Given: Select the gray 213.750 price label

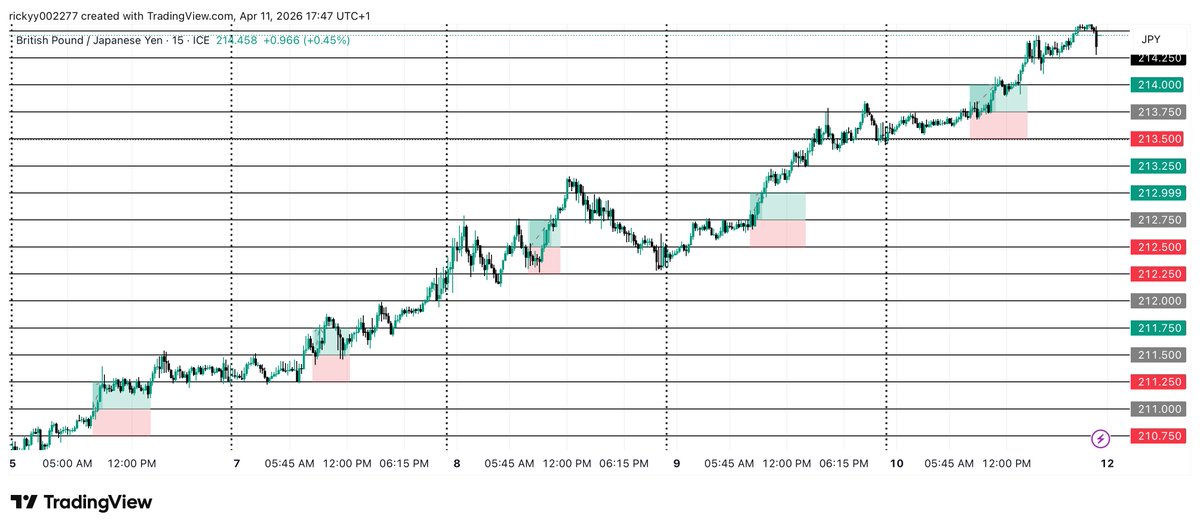Looking at the screenshot, I should (x=1157, y=112).
